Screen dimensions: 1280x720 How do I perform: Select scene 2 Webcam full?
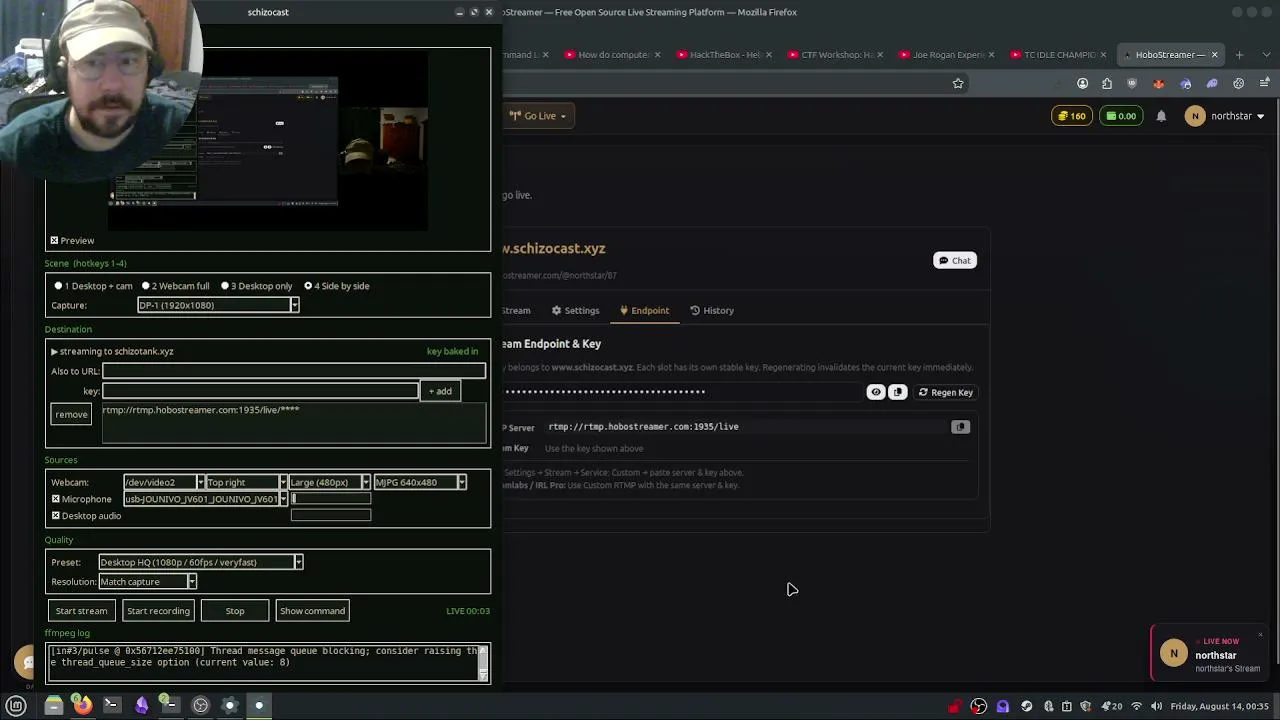pos(146,286)
